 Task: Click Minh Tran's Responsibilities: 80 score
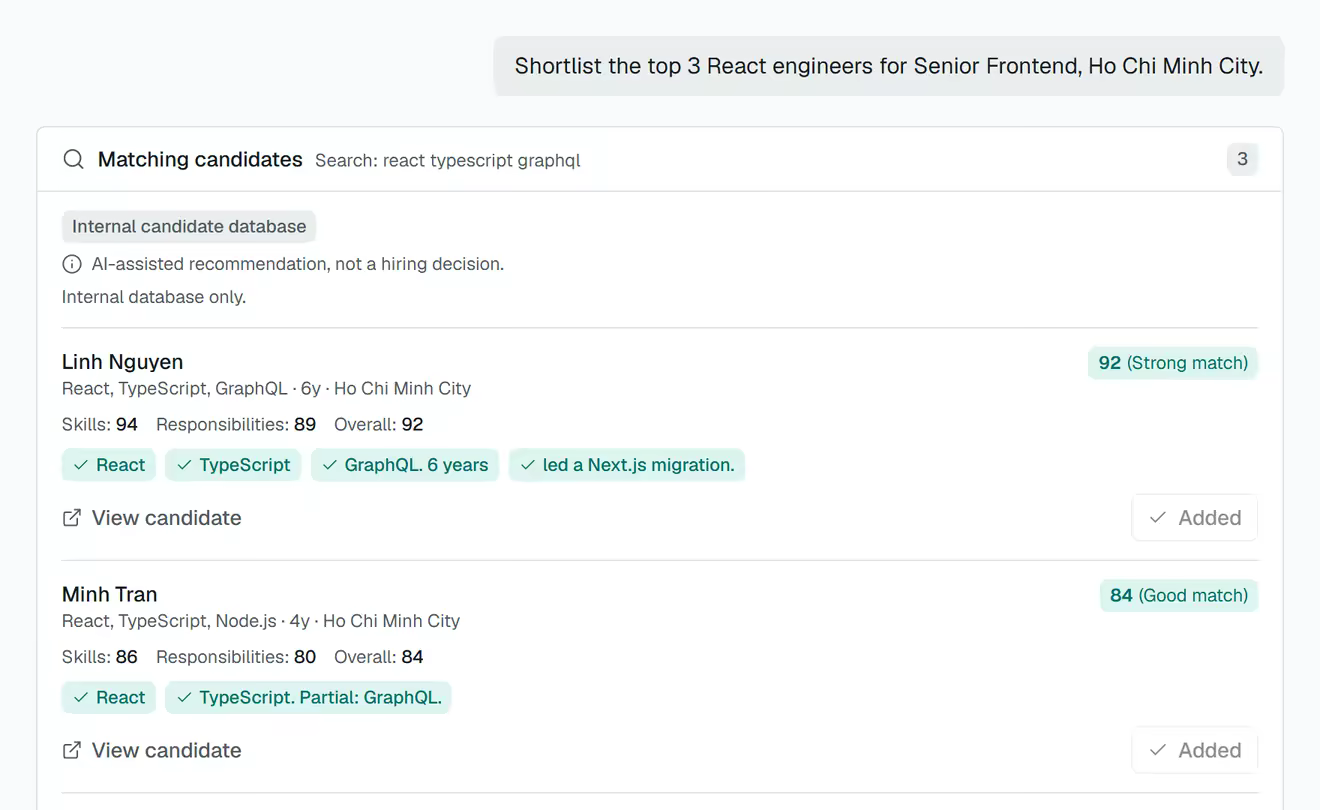[x=236, y=657]
